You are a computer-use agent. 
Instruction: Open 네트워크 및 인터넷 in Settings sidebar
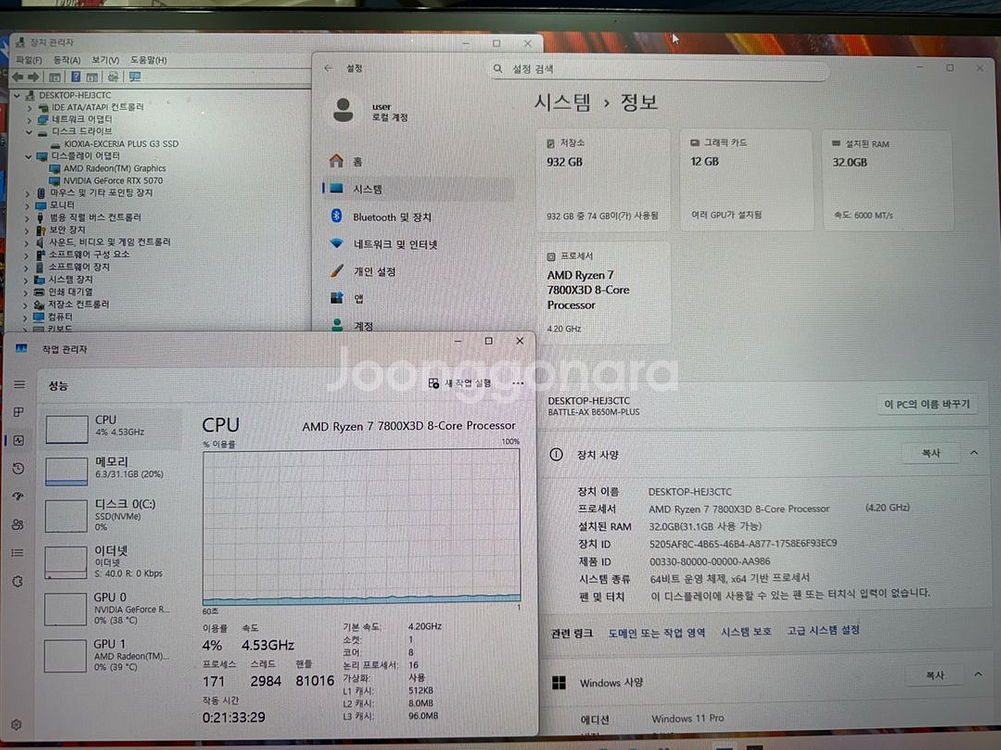click(x=418, y=244)
